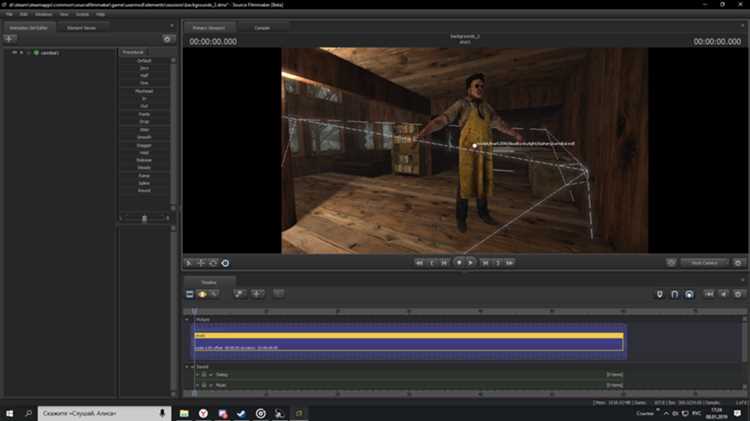This screenshot has height=421, width=750.
Task: Click camera toggle icon left of Work Camera
Action: pos(672,263)
